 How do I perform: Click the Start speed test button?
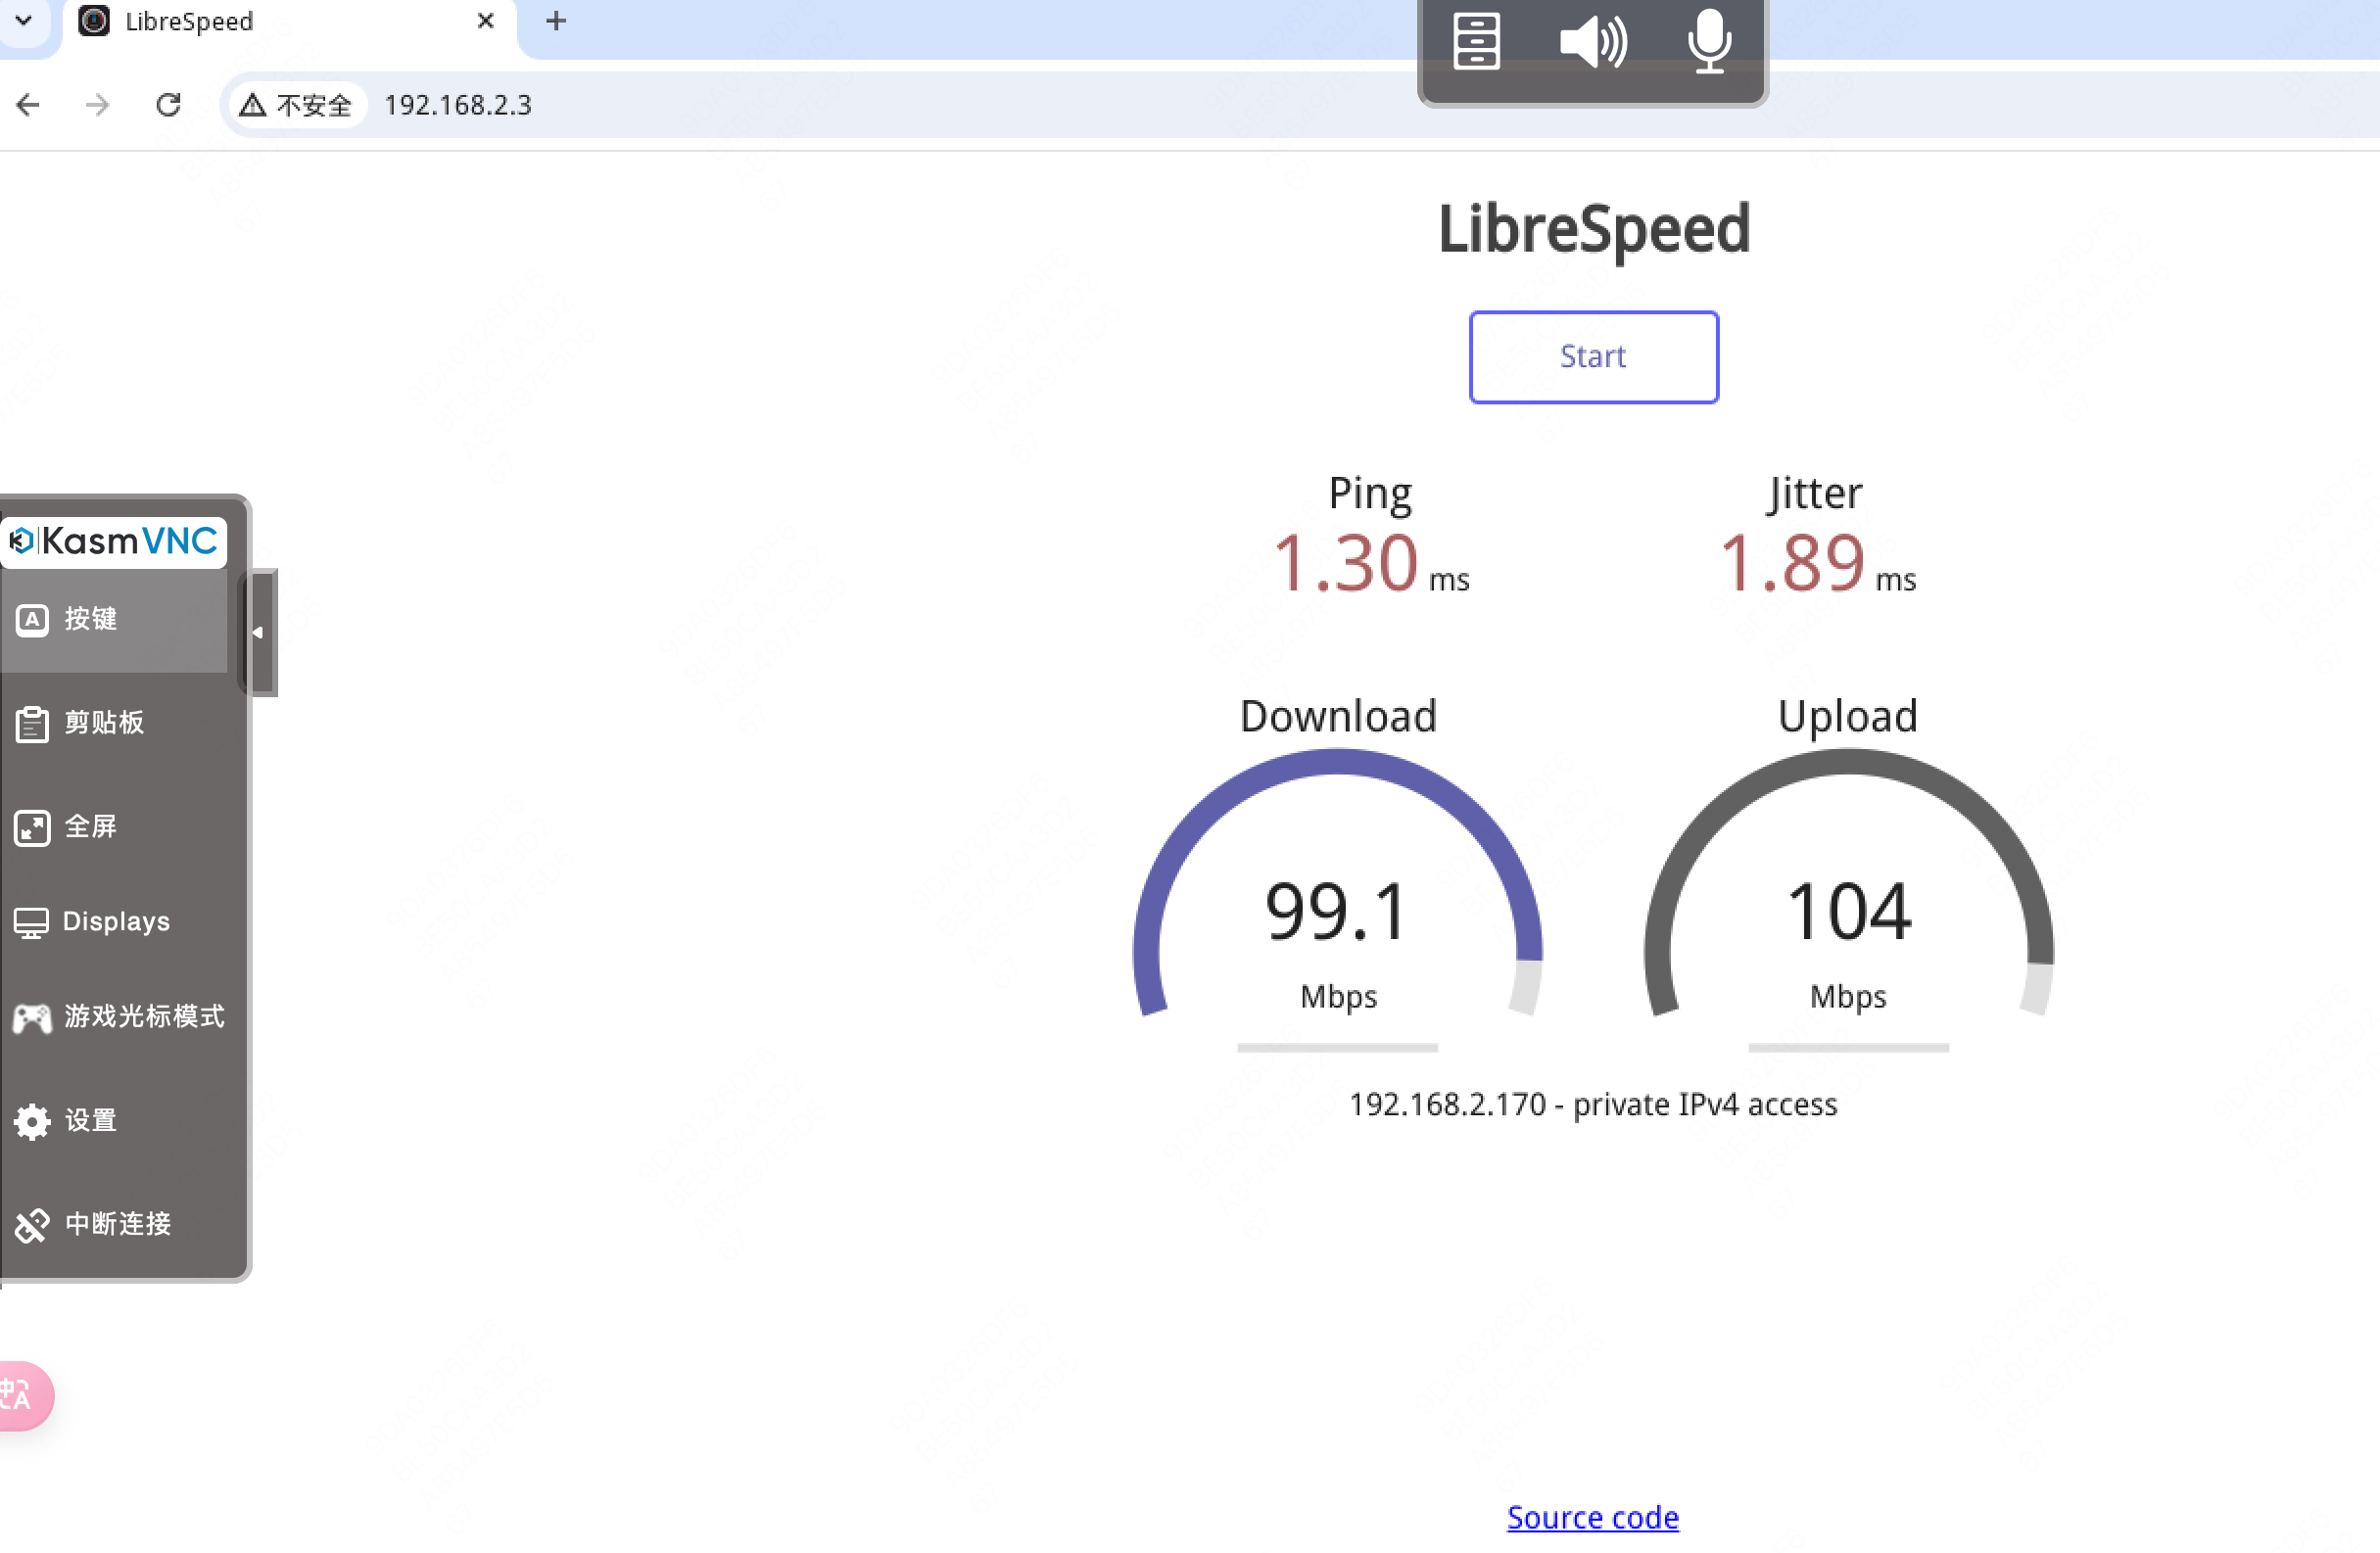[x=1593, y=357]
